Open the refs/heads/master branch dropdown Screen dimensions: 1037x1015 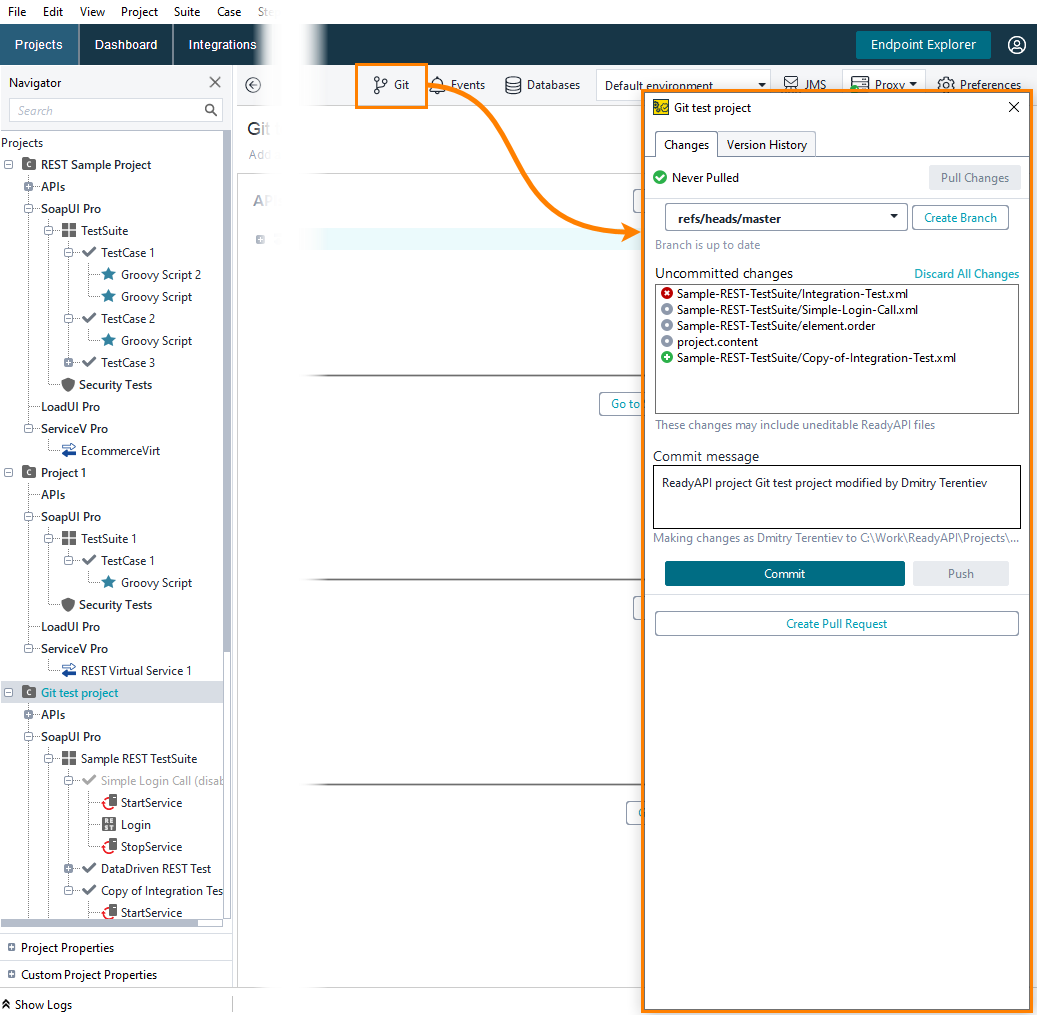[x=786, y=218]
